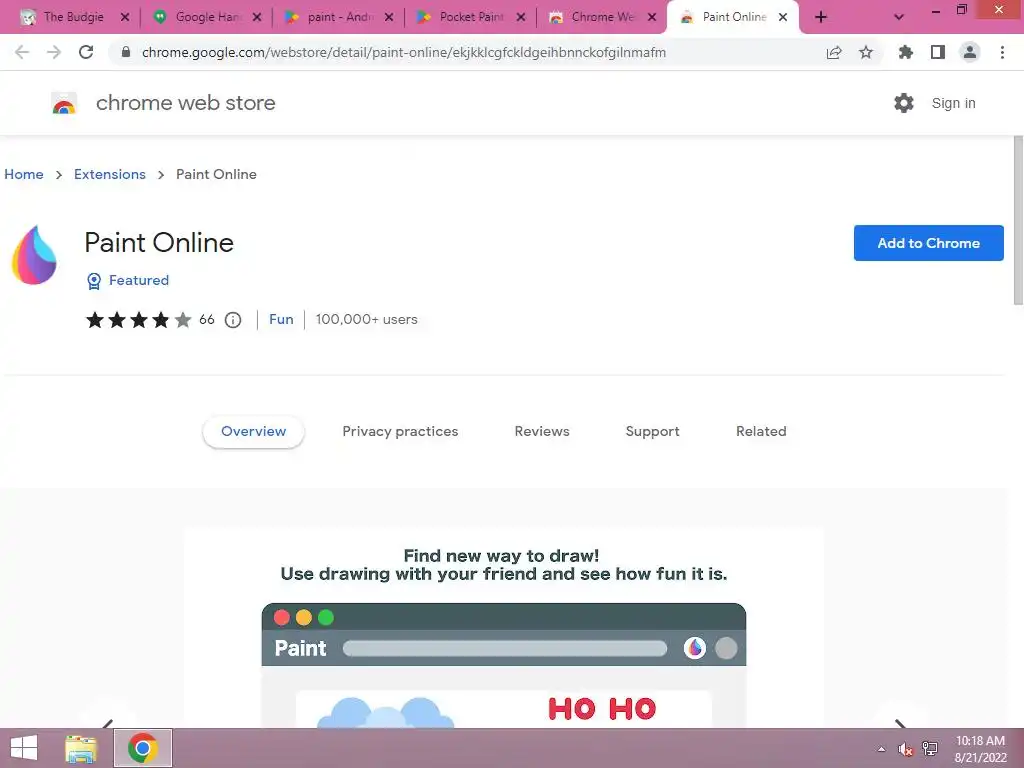Select the Overview tab
Viewport: 1024px width, 768px height.
click(x=253, y=432)
